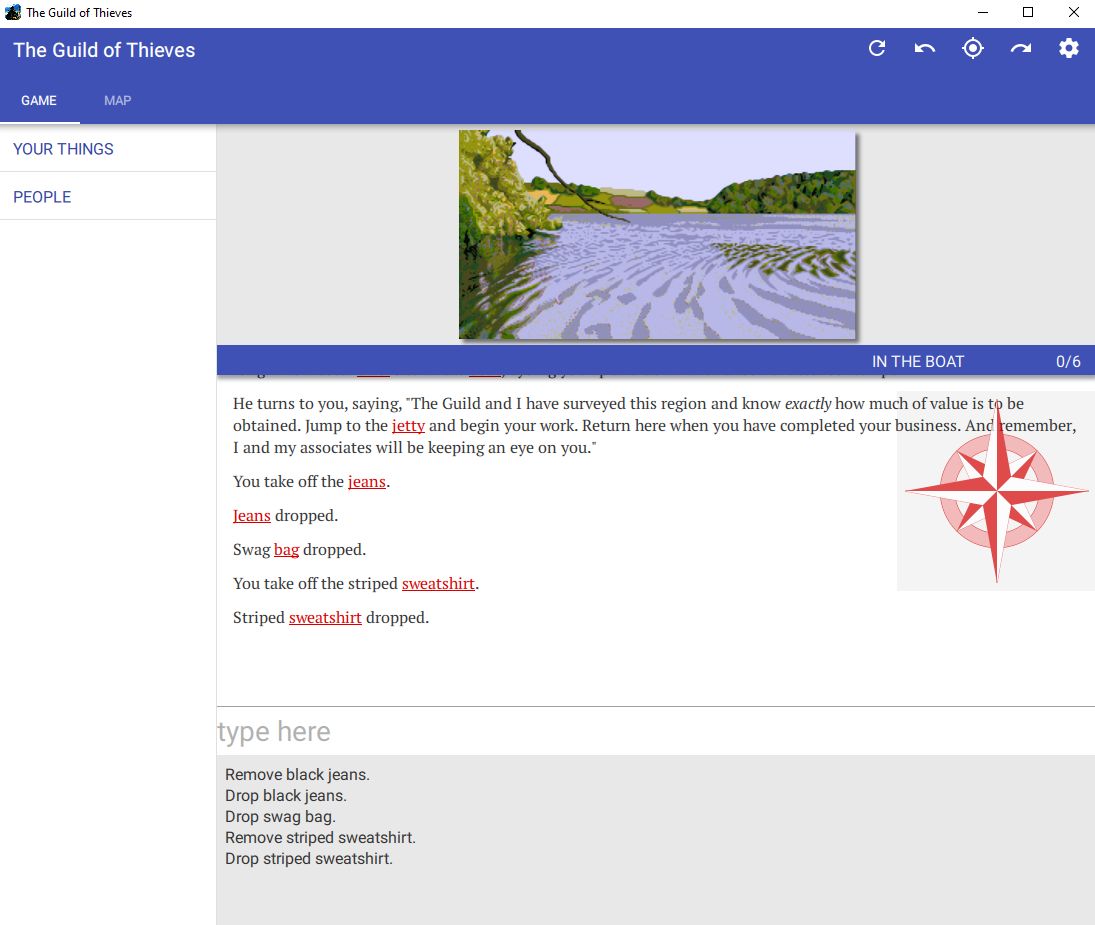The image size is (1095, 925).
Task: Click the lake scene illustration
Action: 657,234
